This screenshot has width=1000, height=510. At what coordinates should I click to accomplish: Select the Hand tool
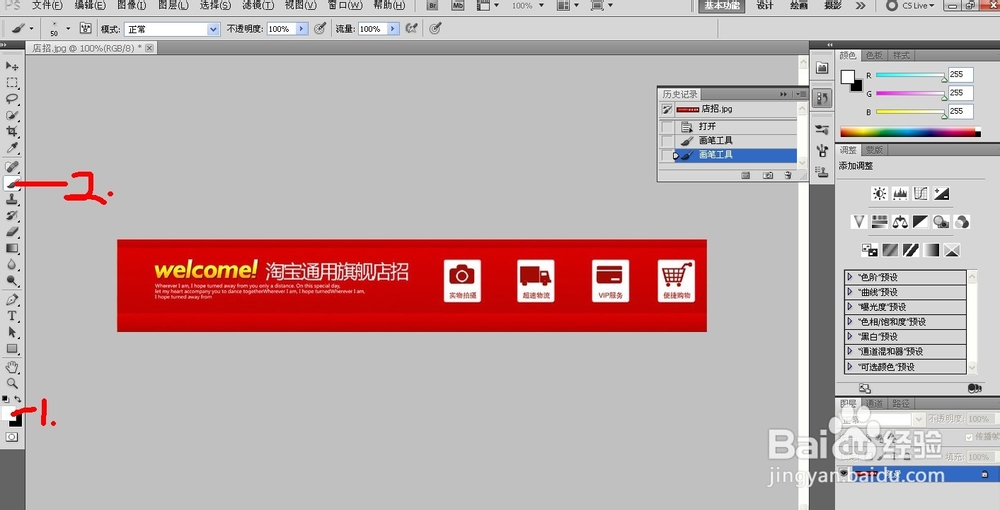click(x=12, y=367)
